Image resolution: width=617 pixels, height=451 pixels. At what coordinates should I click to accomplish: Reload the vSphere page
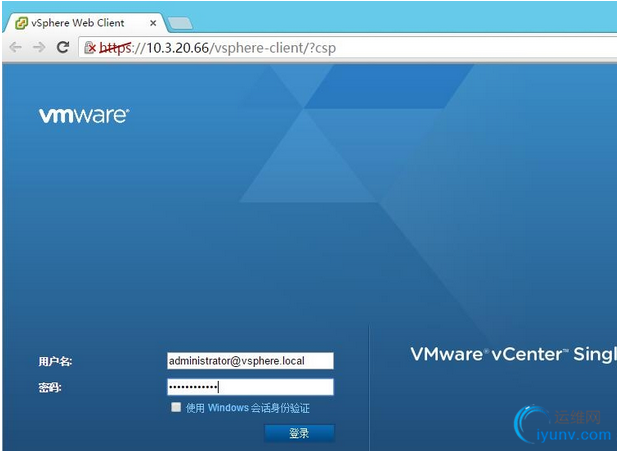tap(63, 47)
